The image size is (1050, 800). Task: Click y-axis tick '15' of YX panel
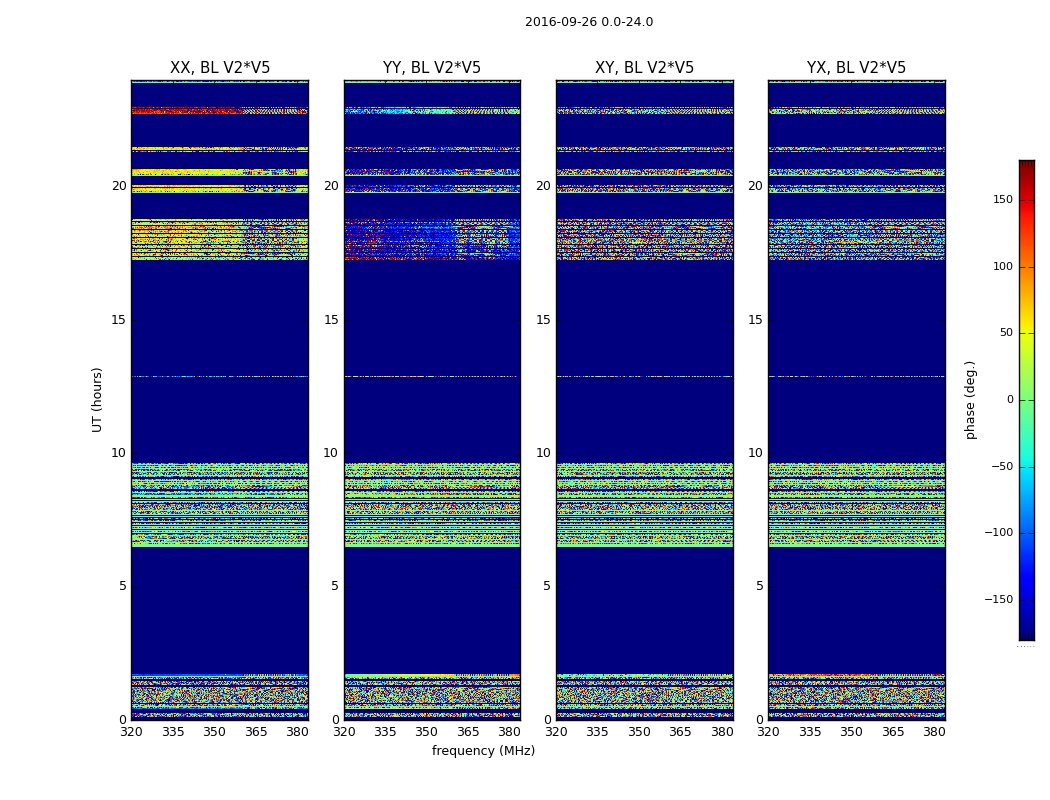point(756,320)
